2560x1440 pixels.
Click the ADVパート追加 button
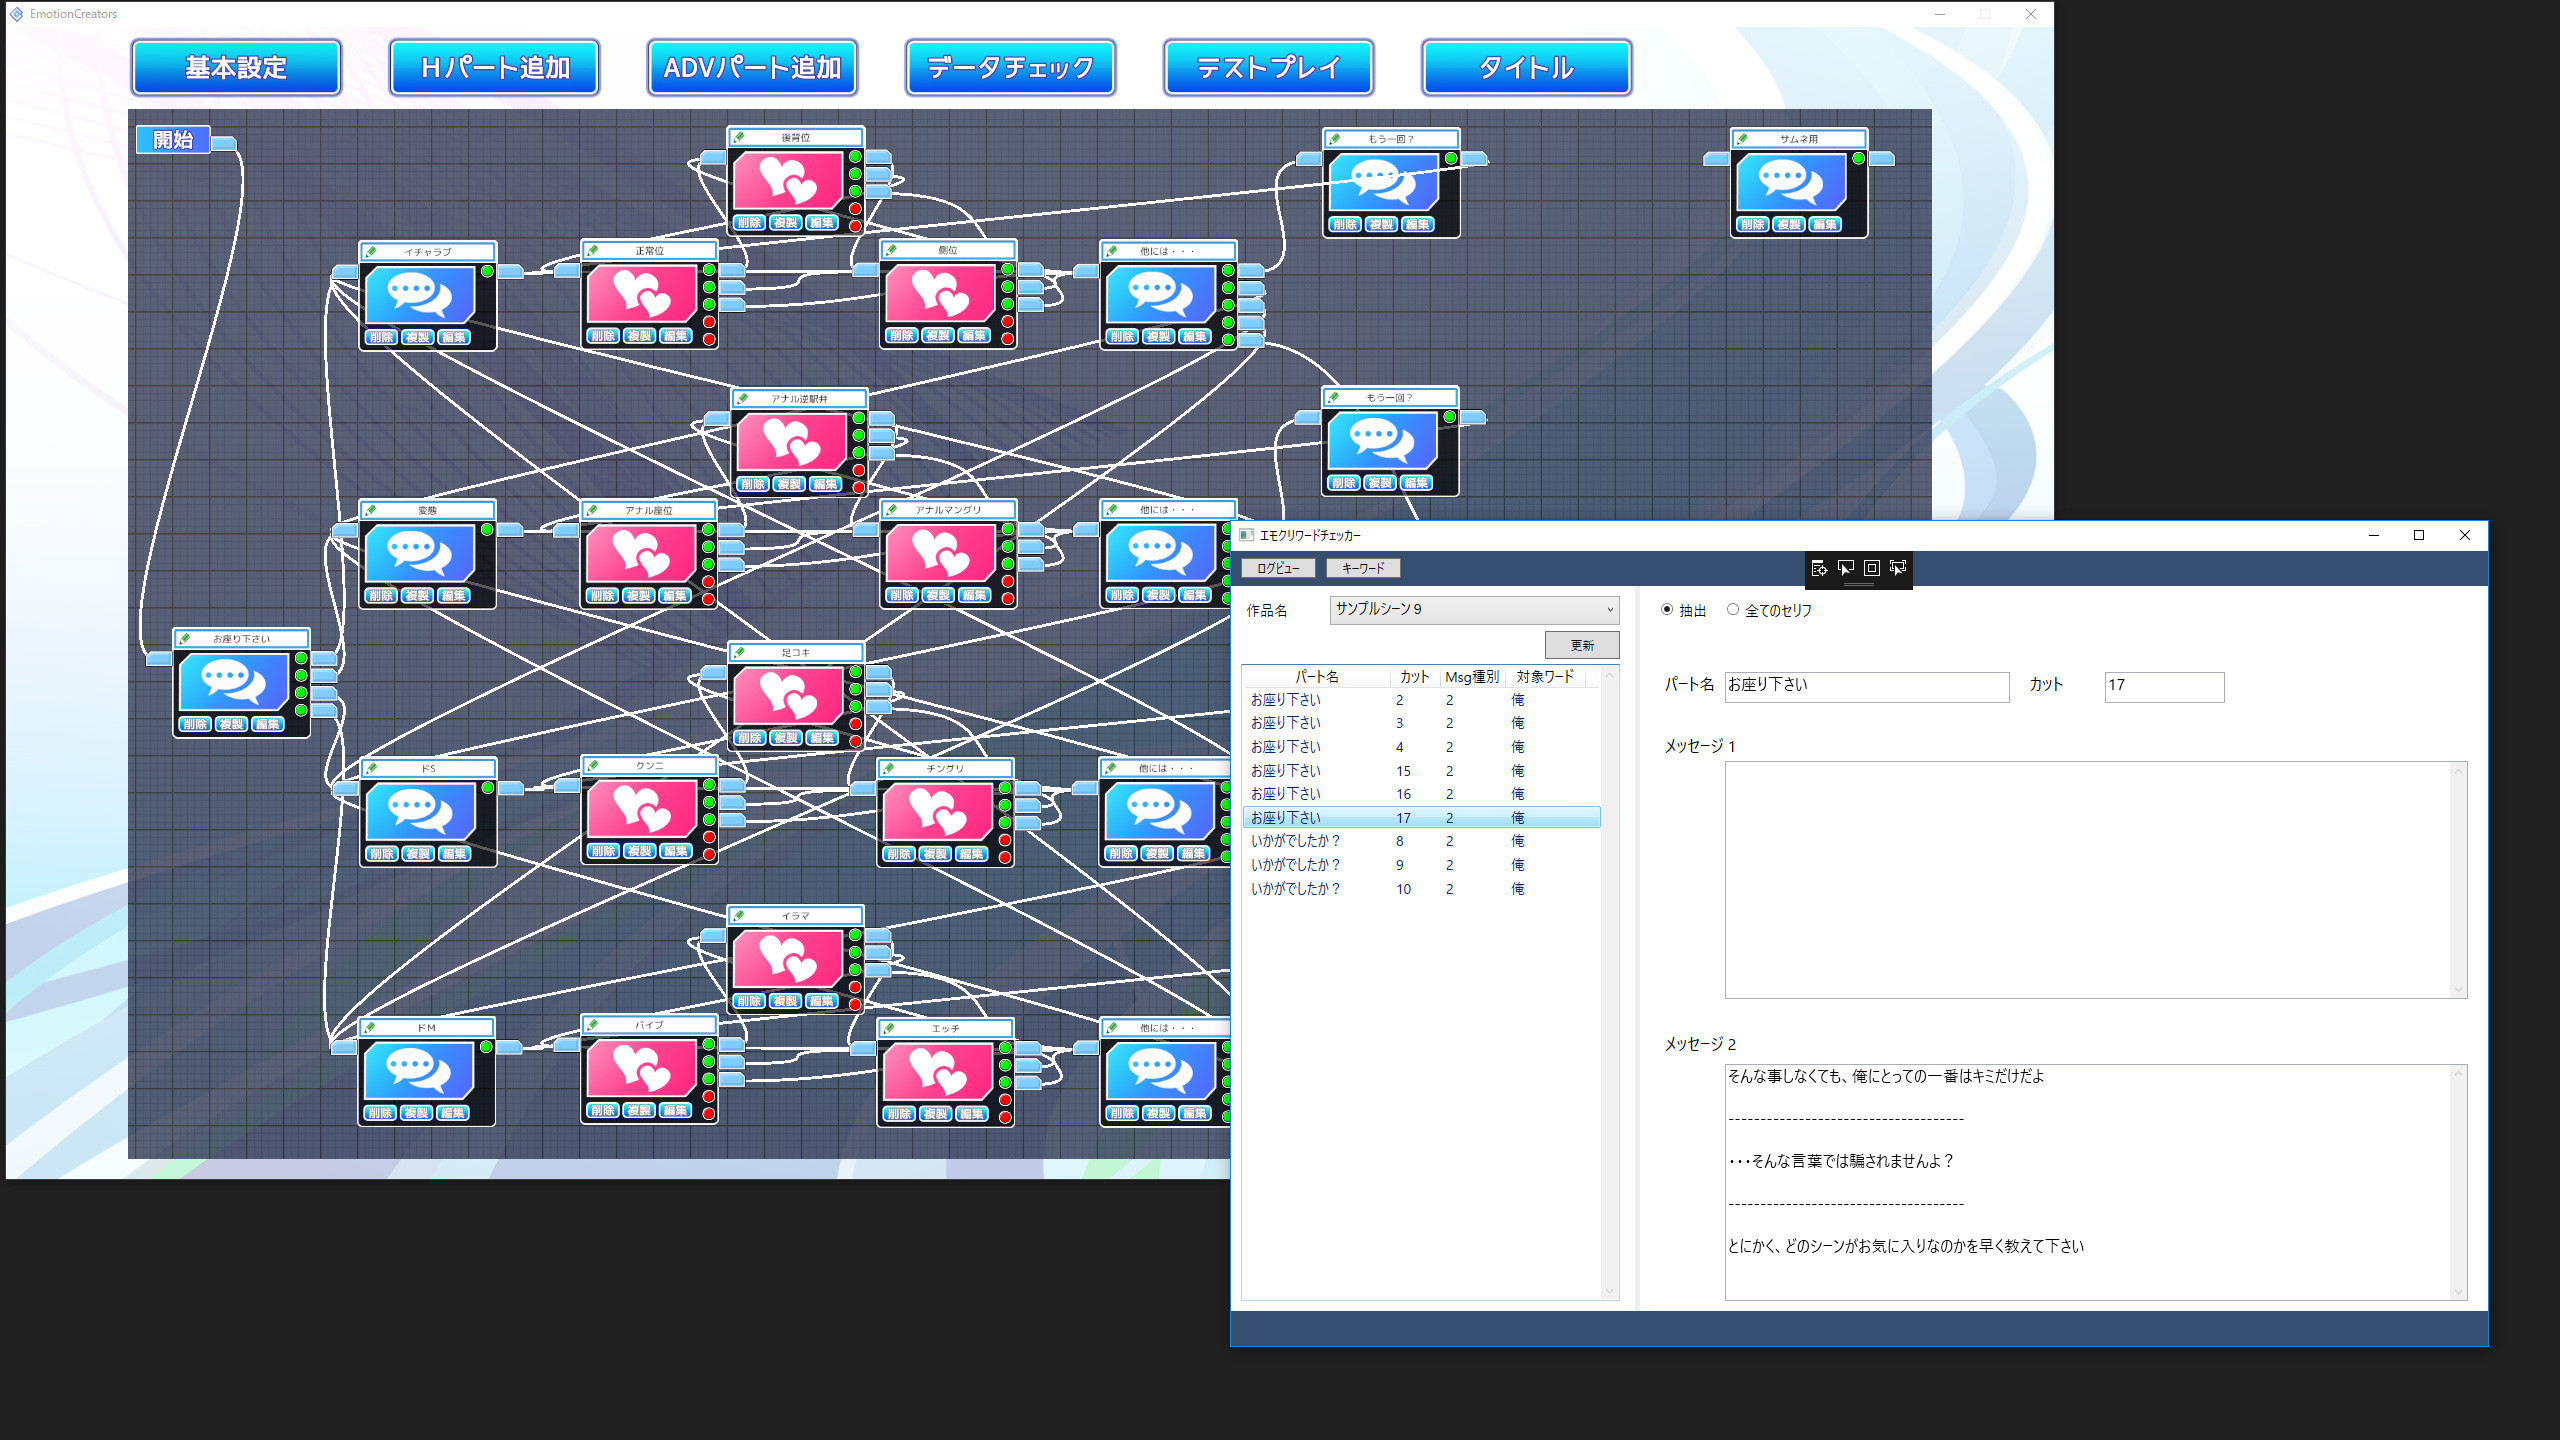point(752,68)
